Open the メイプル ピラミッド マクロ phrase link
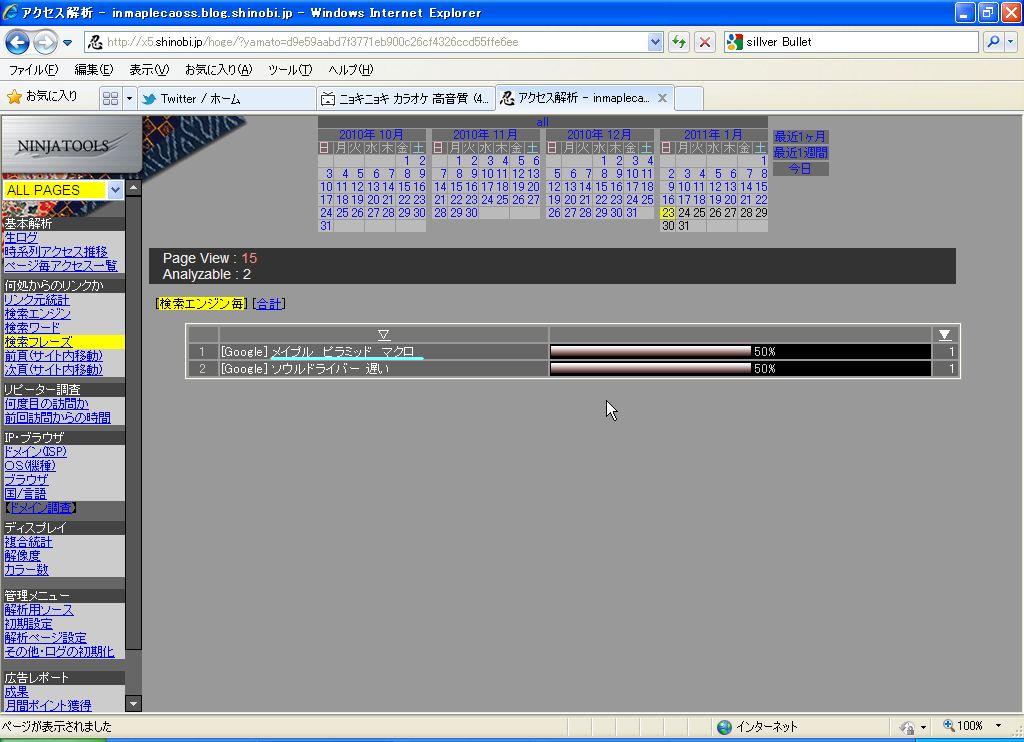Image resolution: width=1024 pixels, height=742 pixels. click(x=343, y=352)
